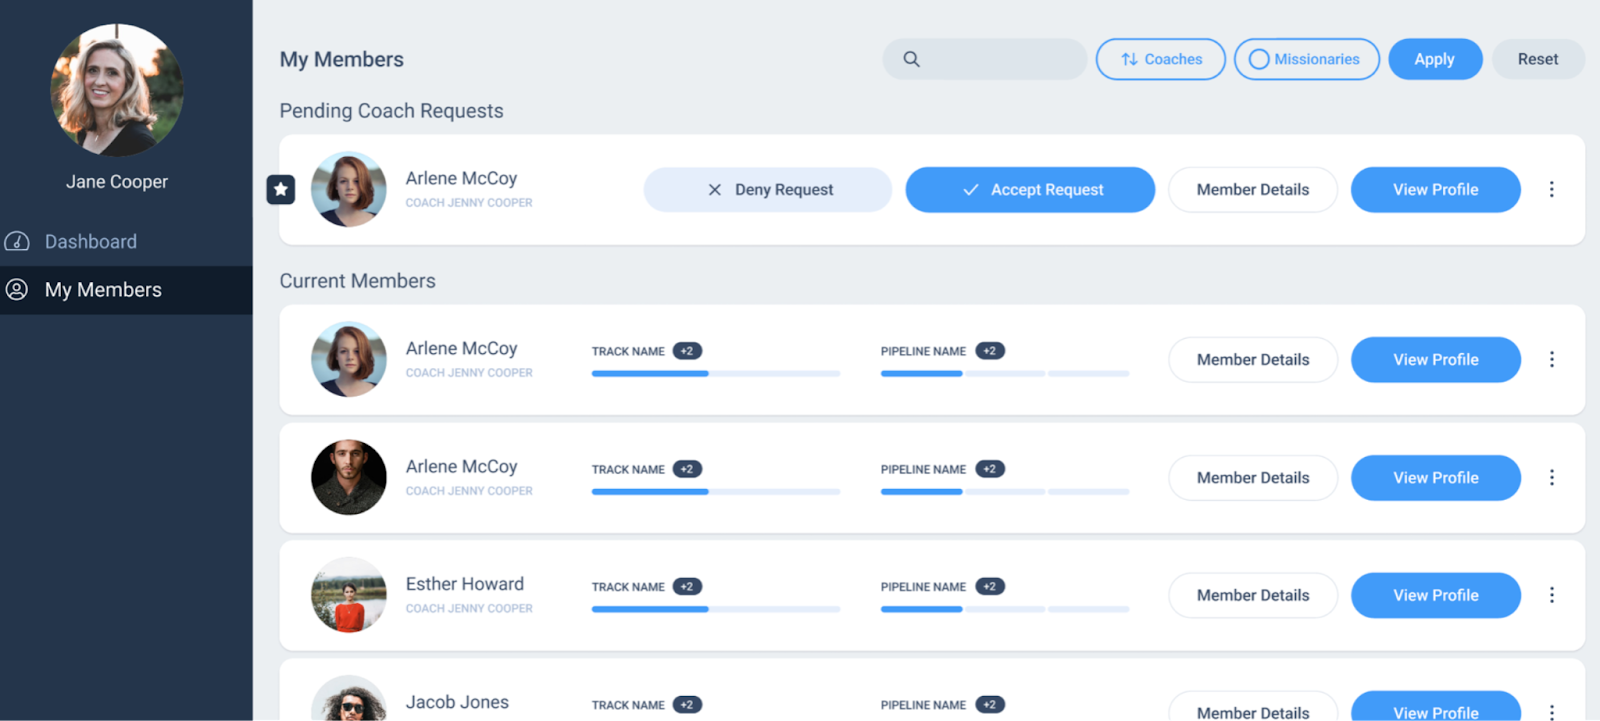View Profile in the pending request row
Image resolution: width=1600 pixels, height=721 pixels.
(x=1436, y=190)
